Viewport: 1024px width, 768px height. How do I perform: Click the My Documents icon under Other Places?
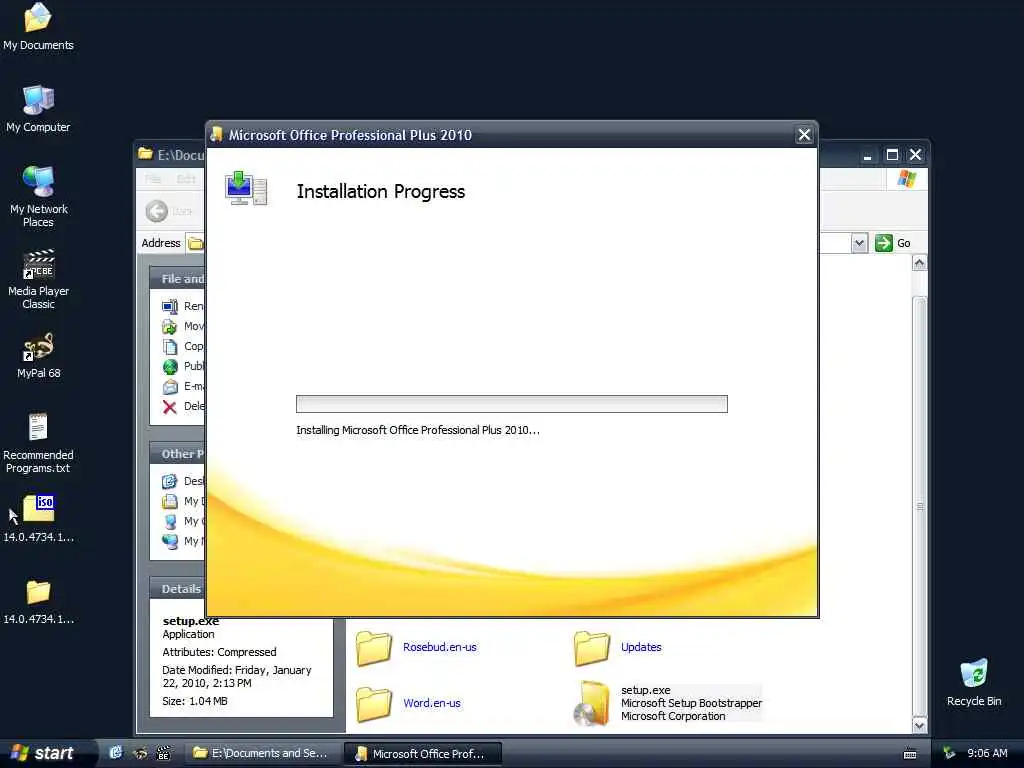point(170,502)
